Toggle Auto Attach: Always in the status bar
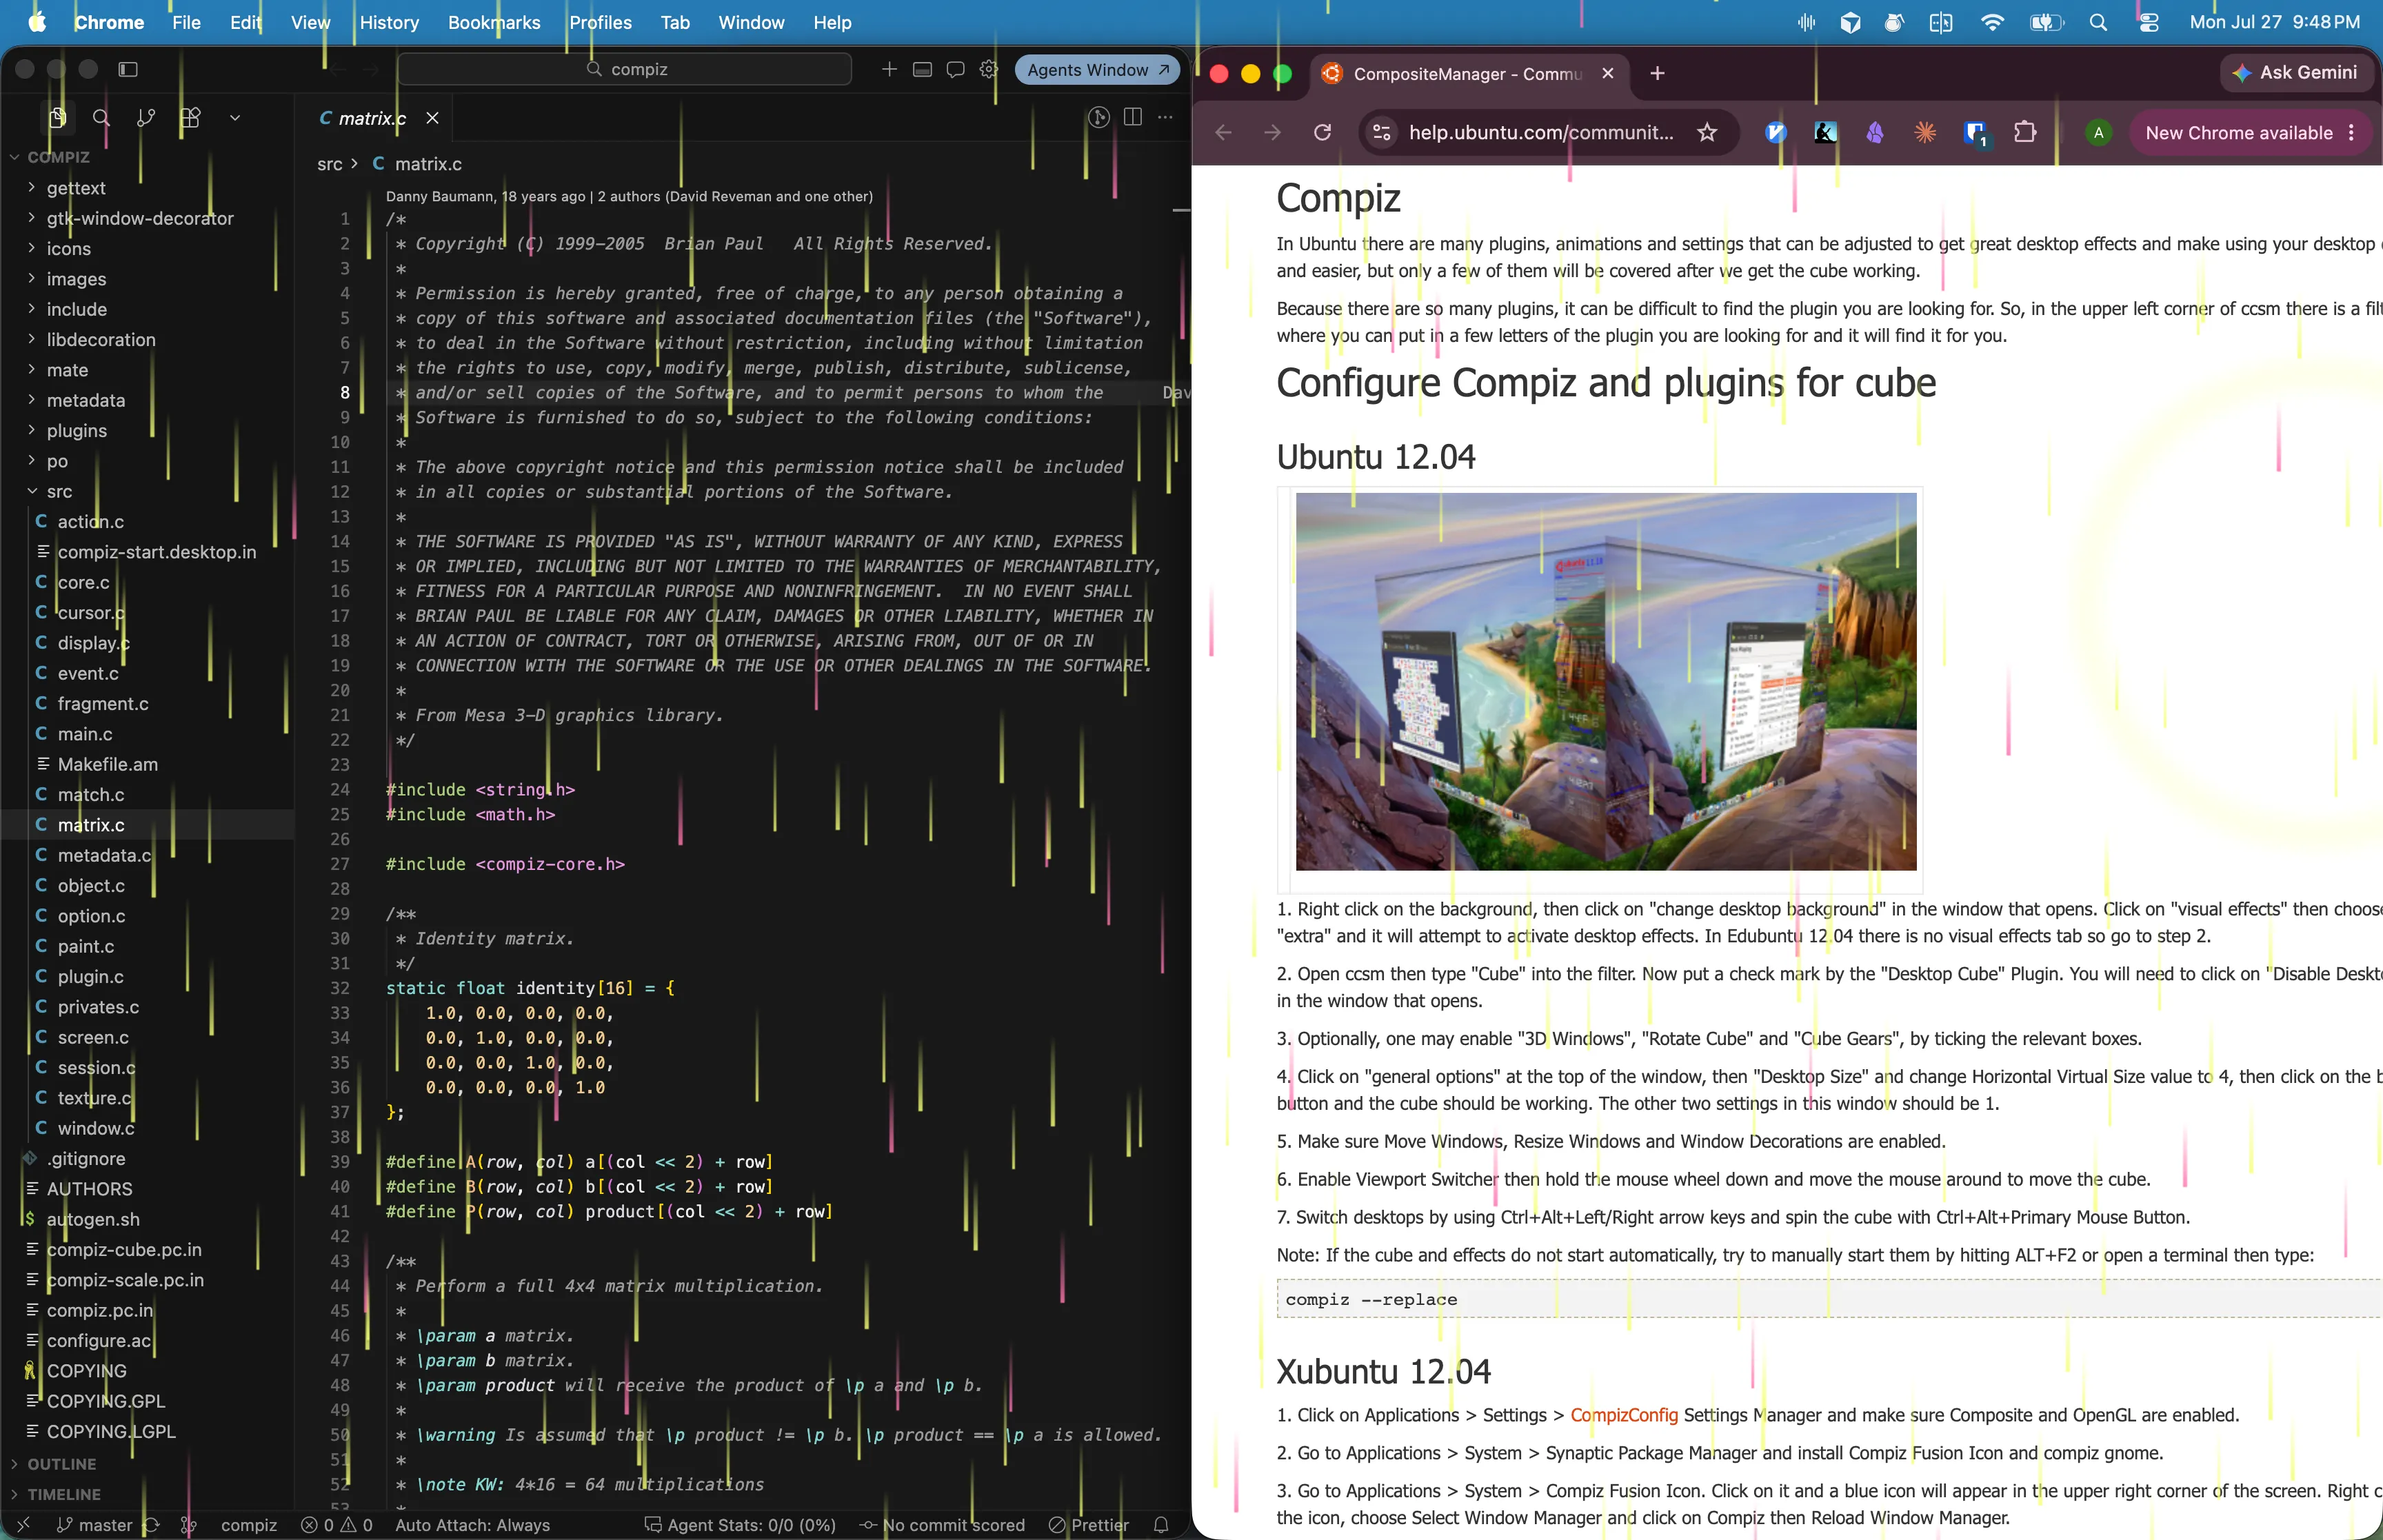The height and width of the screenshot is (1540, 2383). tap(472, 1525)
